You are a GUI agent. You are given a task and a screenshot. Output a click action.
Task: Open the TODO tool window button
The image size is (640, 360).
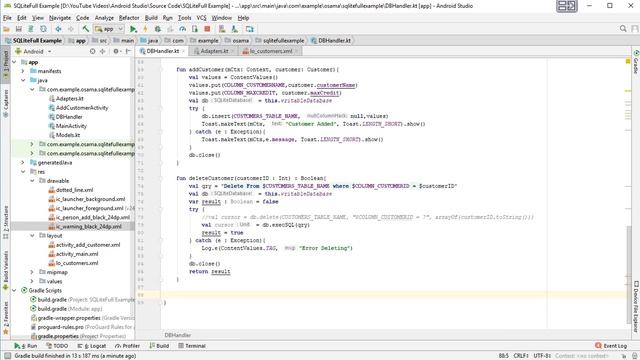coord(57,346)
